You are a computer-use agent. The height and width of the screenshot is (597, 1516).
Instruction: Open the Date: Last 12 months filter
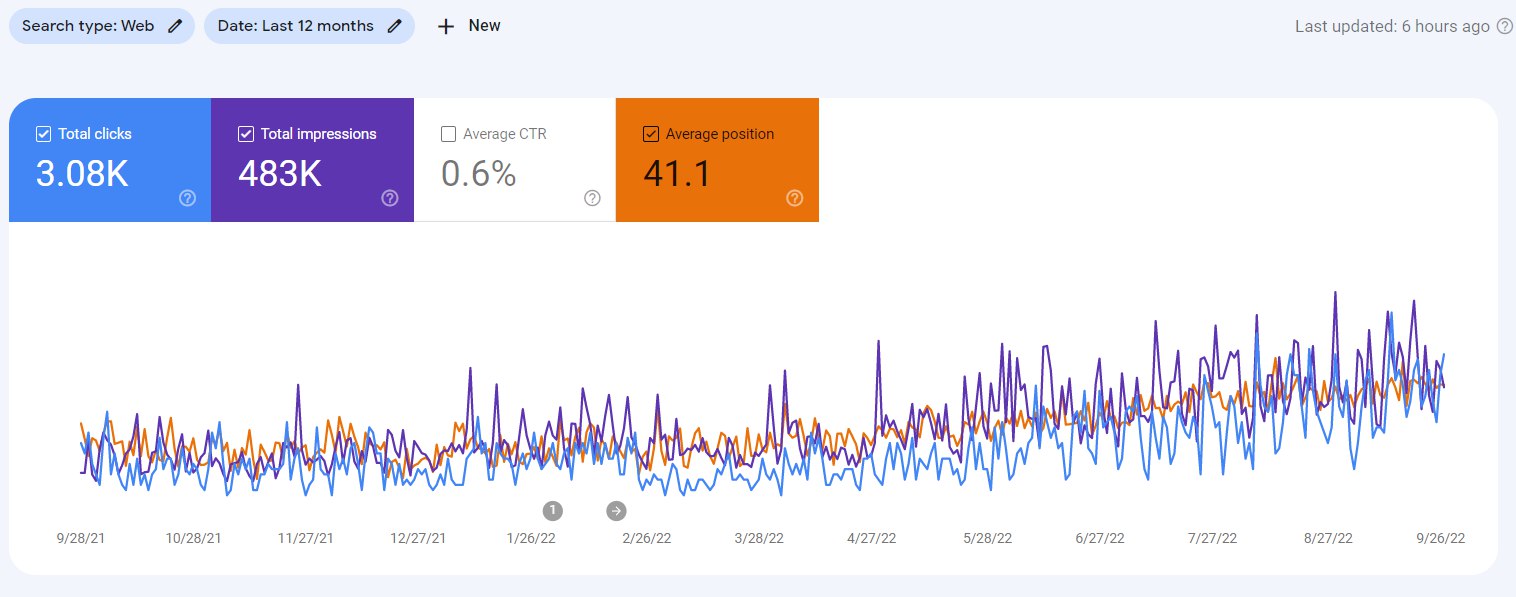click(x=295, y=26)
